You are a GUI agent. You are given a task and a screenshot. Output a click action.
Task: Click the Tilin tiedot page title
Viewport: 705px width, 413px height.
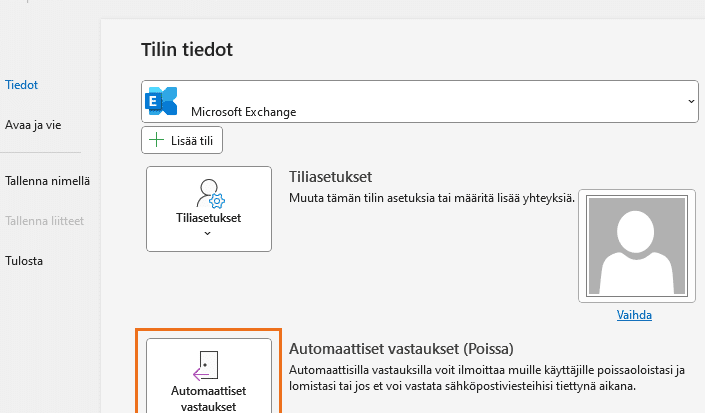187,49
